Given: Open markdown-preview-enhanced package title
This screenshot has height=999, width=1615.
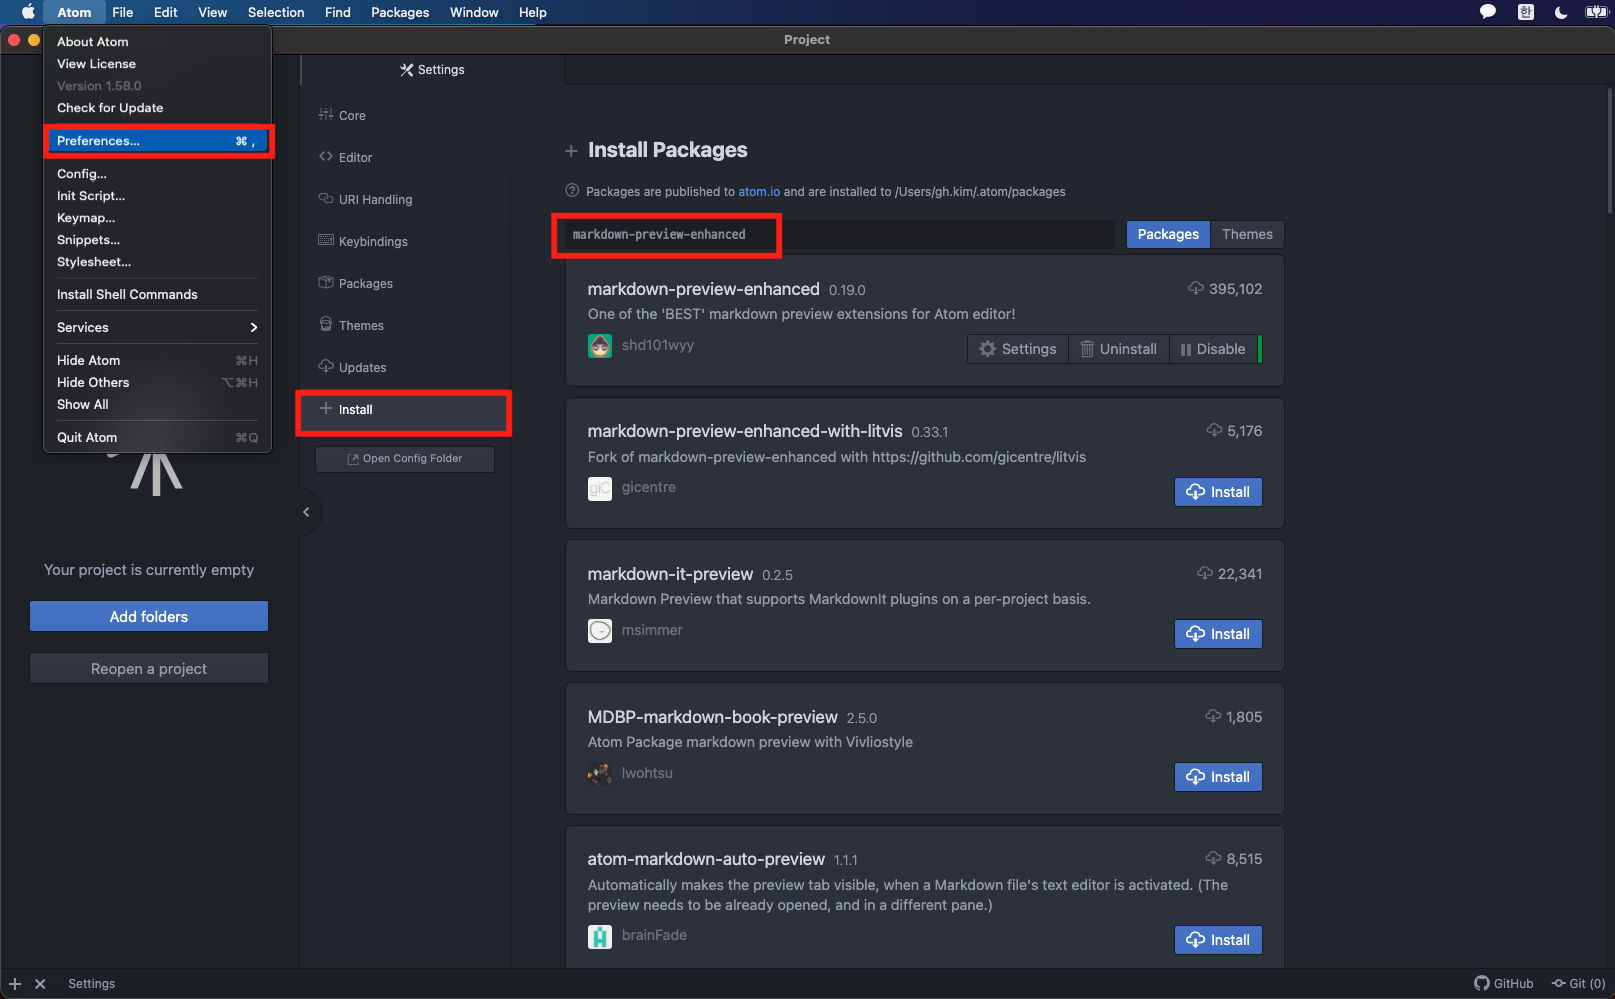Looking at the screenshot, I should coord(704,289).
